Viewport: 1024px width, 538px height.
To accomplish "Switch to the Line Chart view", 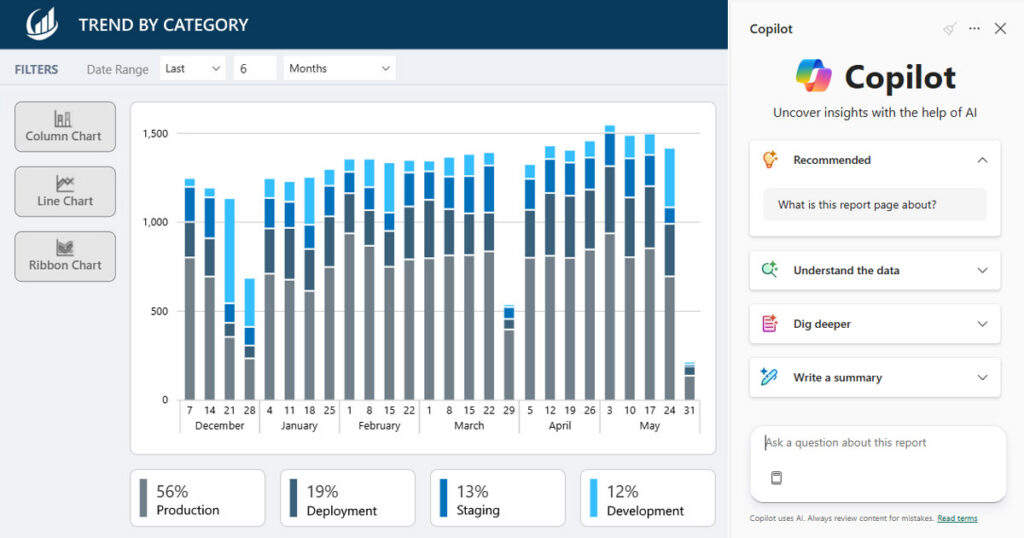I will coord(65,191).
